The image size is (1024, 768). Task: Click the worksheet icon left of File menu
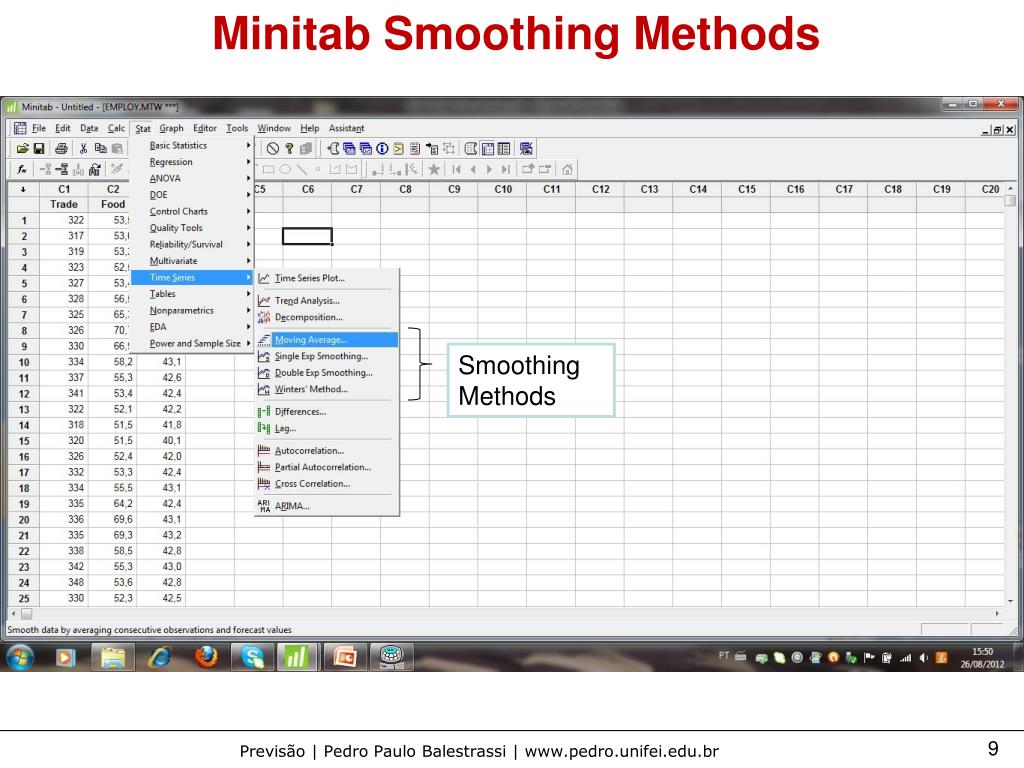[x=20, y=128]
